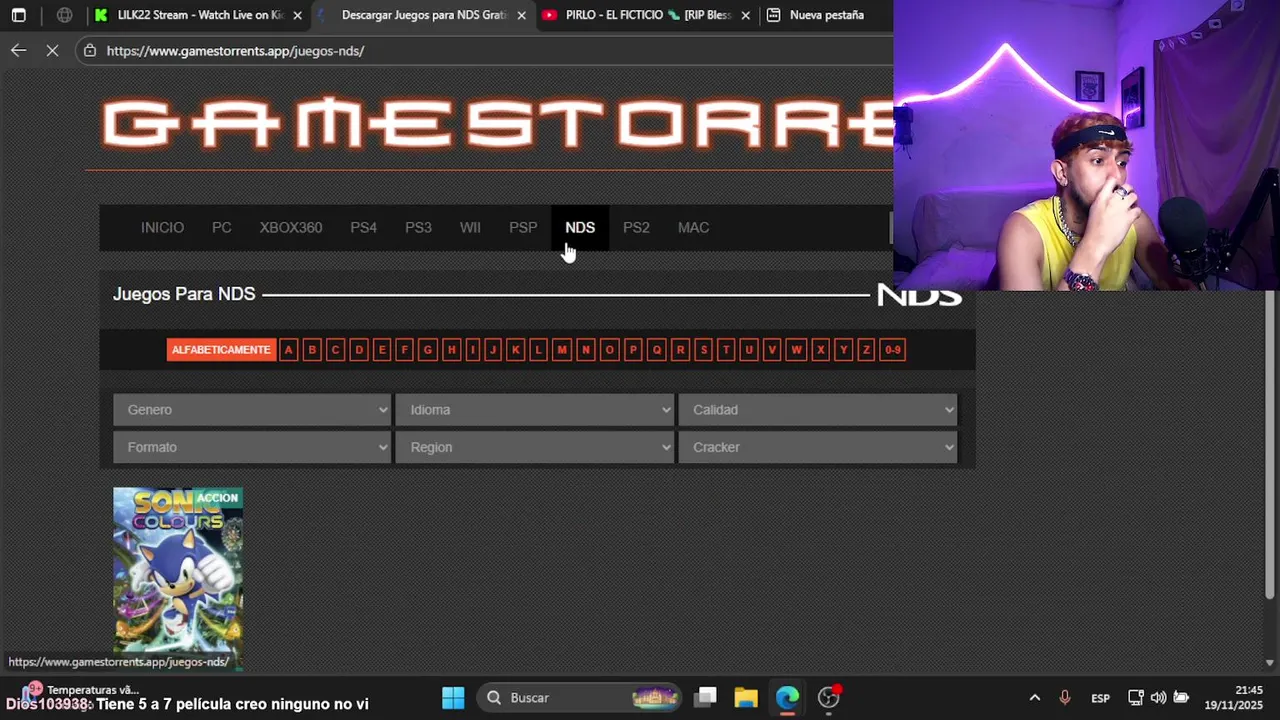Image resolution: width=1280 pixels, height=720 pixels.
Task: Open File Explorer from taskbar
Action: [x=746, y=697]
